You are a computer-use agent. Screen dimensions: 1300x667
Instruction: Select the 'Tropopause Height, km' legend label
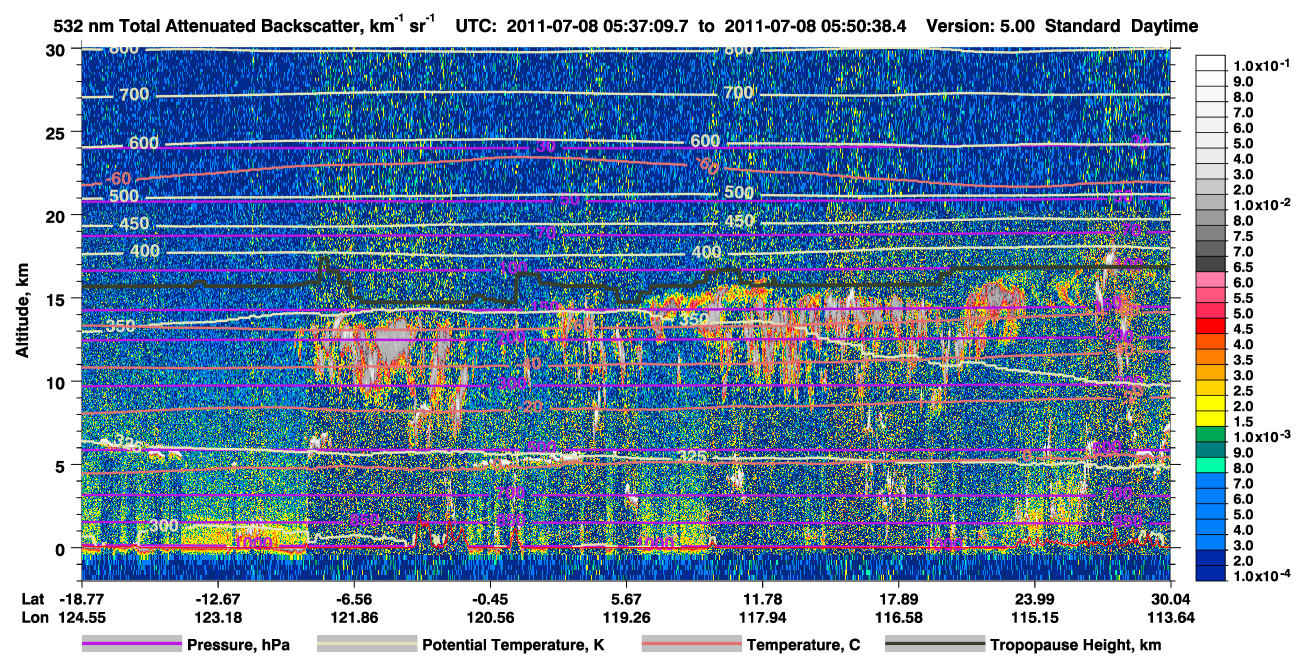pos(1077,645)
